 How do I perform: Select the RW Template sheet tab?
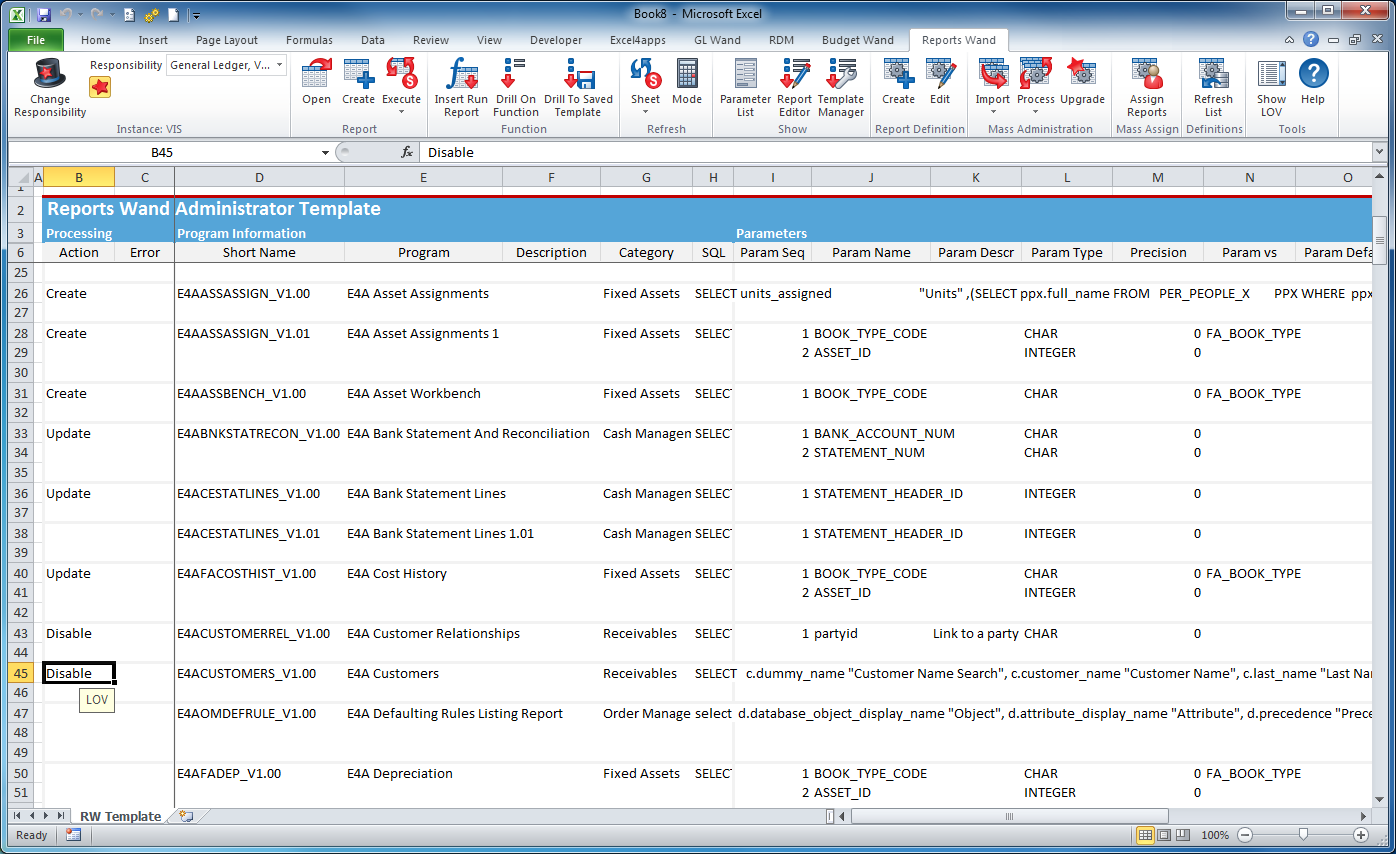(120, 816)
